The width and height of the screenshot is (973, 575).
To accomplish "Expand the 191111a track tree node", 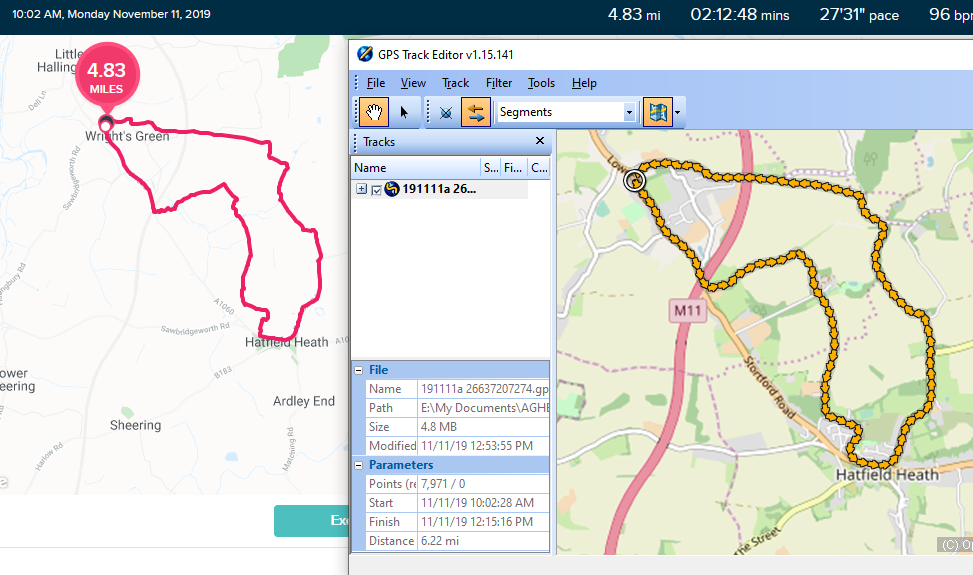I will (361, 189).
